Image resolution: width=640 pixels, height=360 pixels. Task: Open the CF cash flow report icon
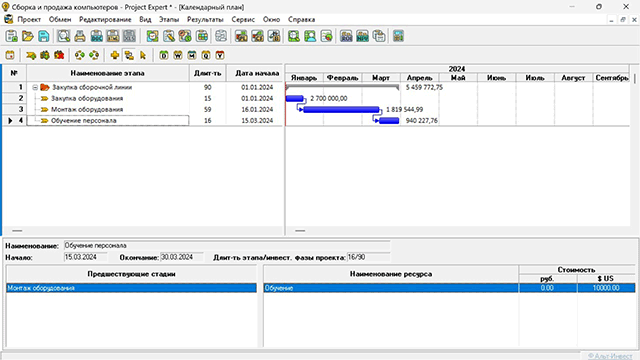[x=258, y=36]
